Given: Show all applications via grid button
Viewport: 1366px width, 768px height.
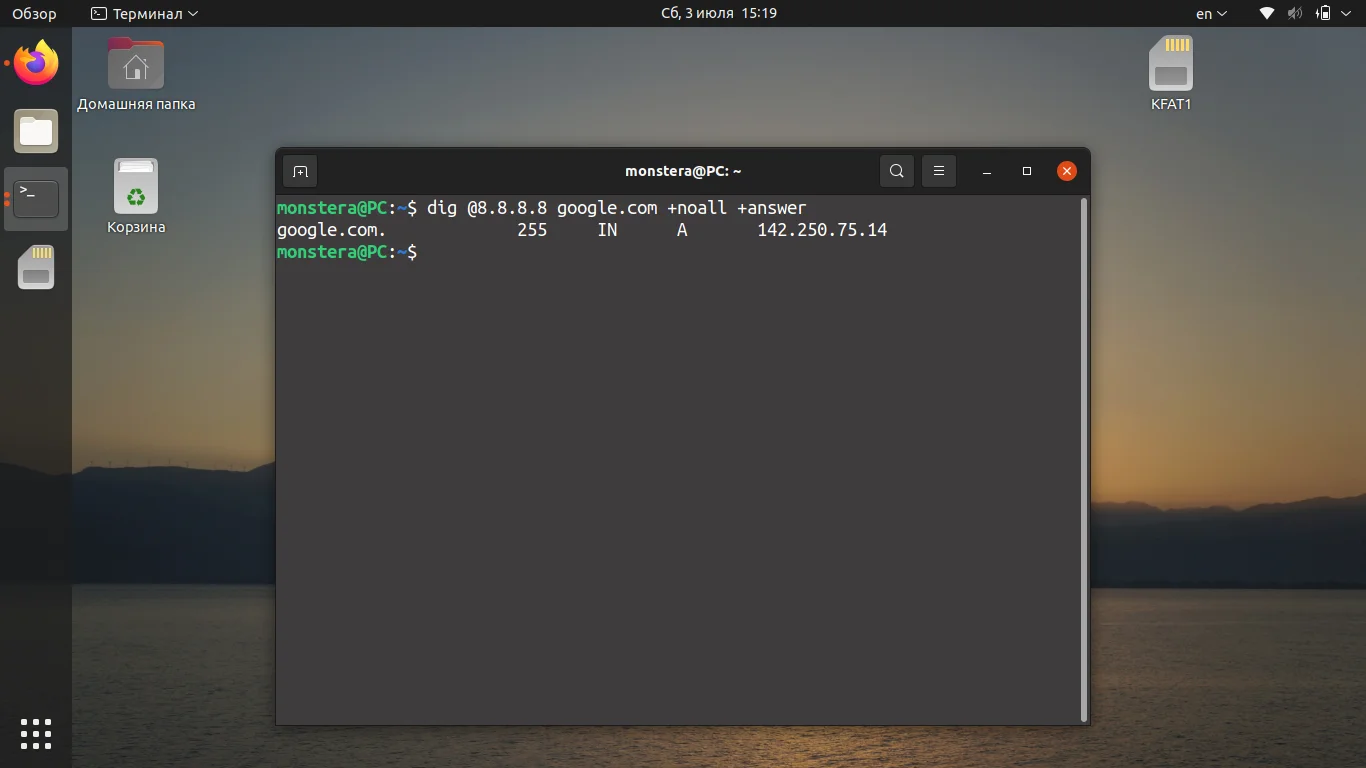Looking at the screenshot, I should point(36,733).
